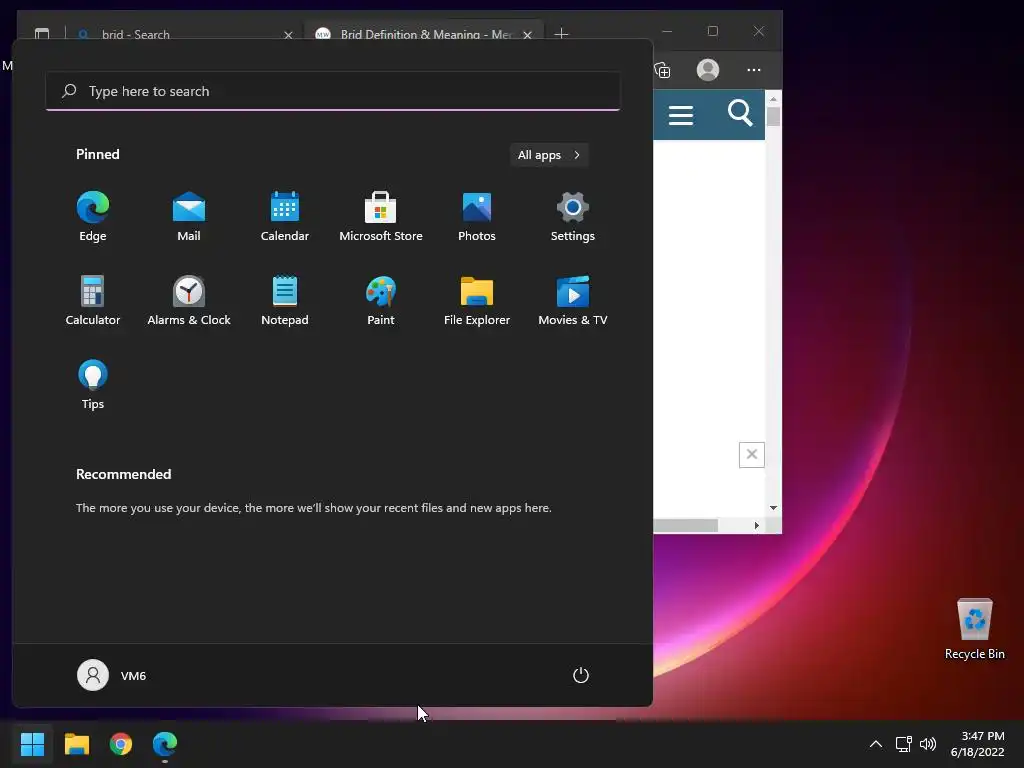Expand the All apps list
1024x768 pixels.
549,155
